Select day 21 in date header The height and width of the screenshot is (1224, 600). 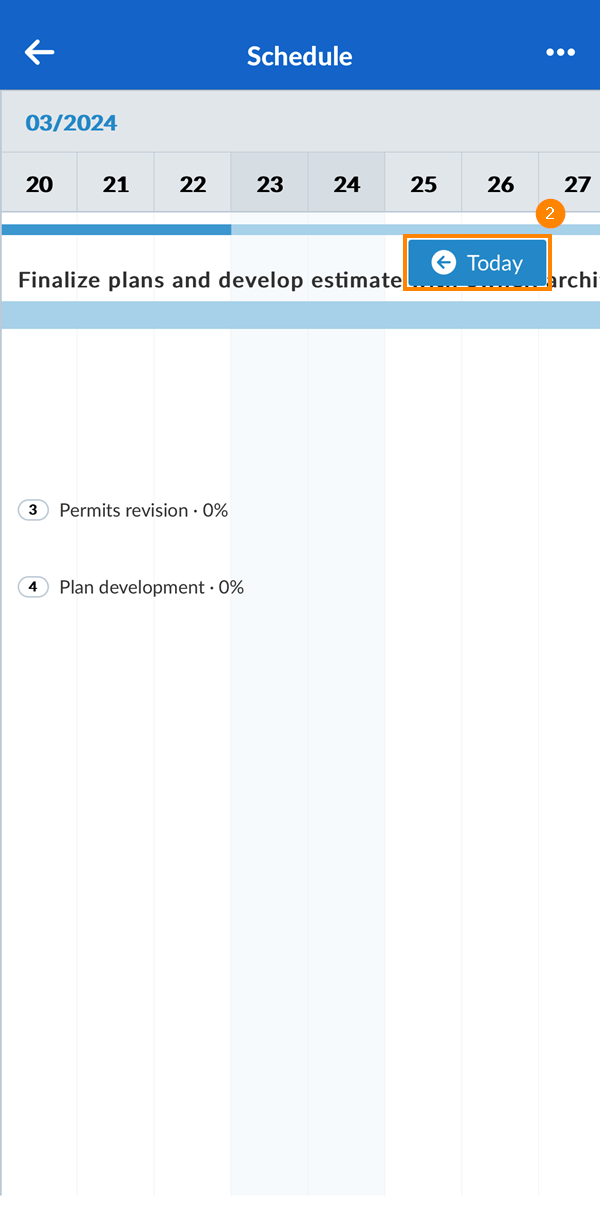tap(116, 184)
